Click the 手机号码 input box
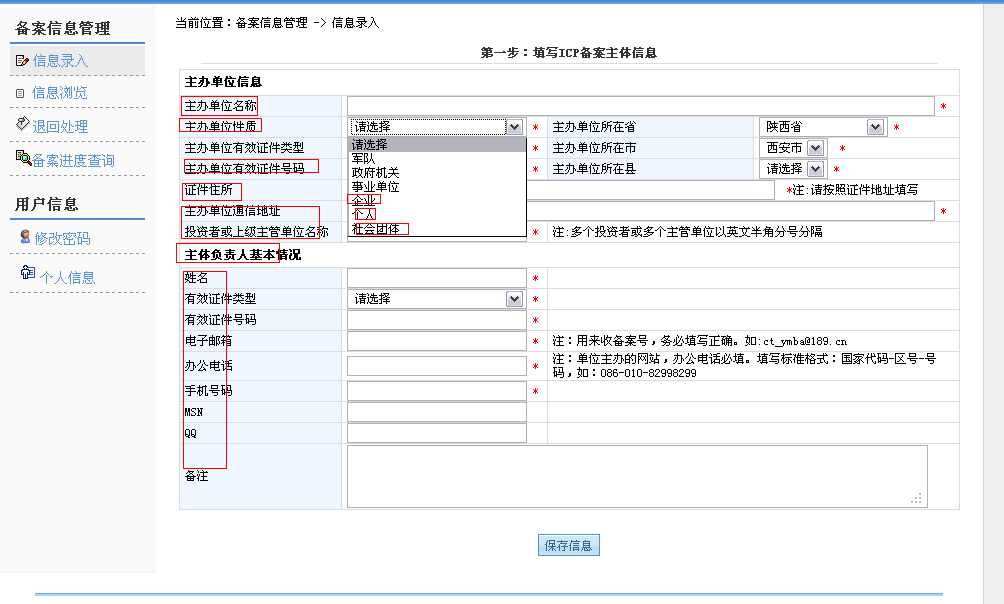The image size is (1004, 604). coord(436,391)
